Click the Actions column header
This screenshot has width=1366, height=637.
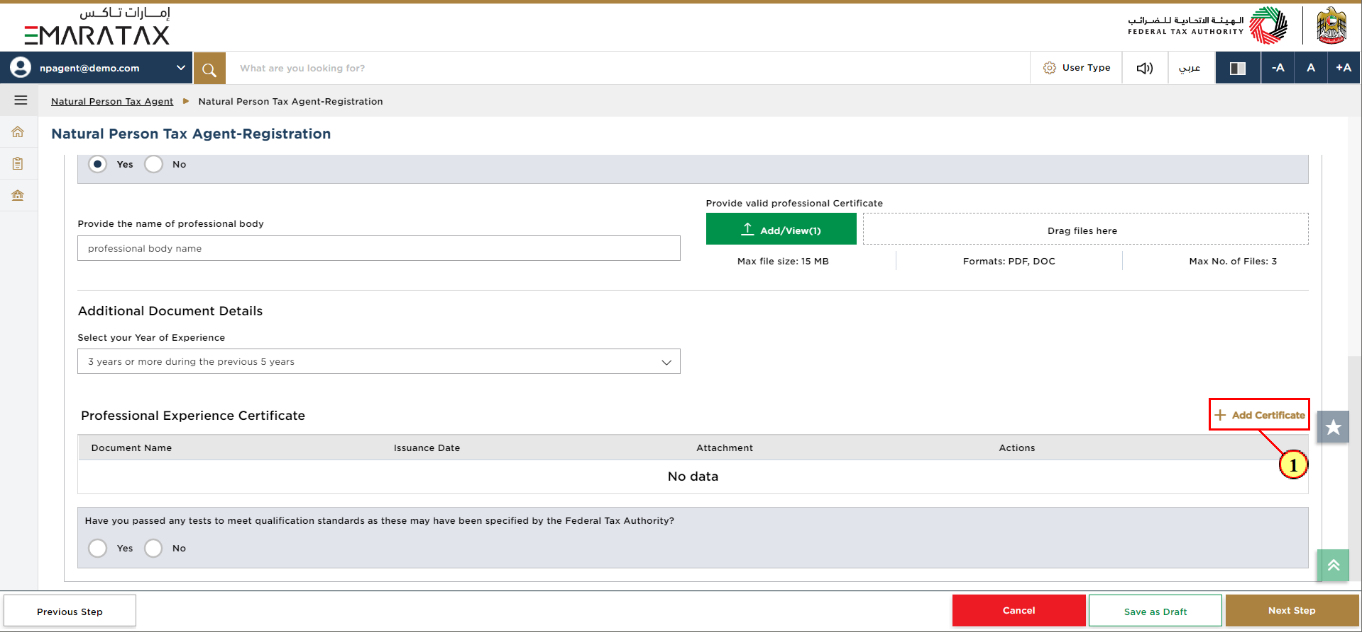1017,448
